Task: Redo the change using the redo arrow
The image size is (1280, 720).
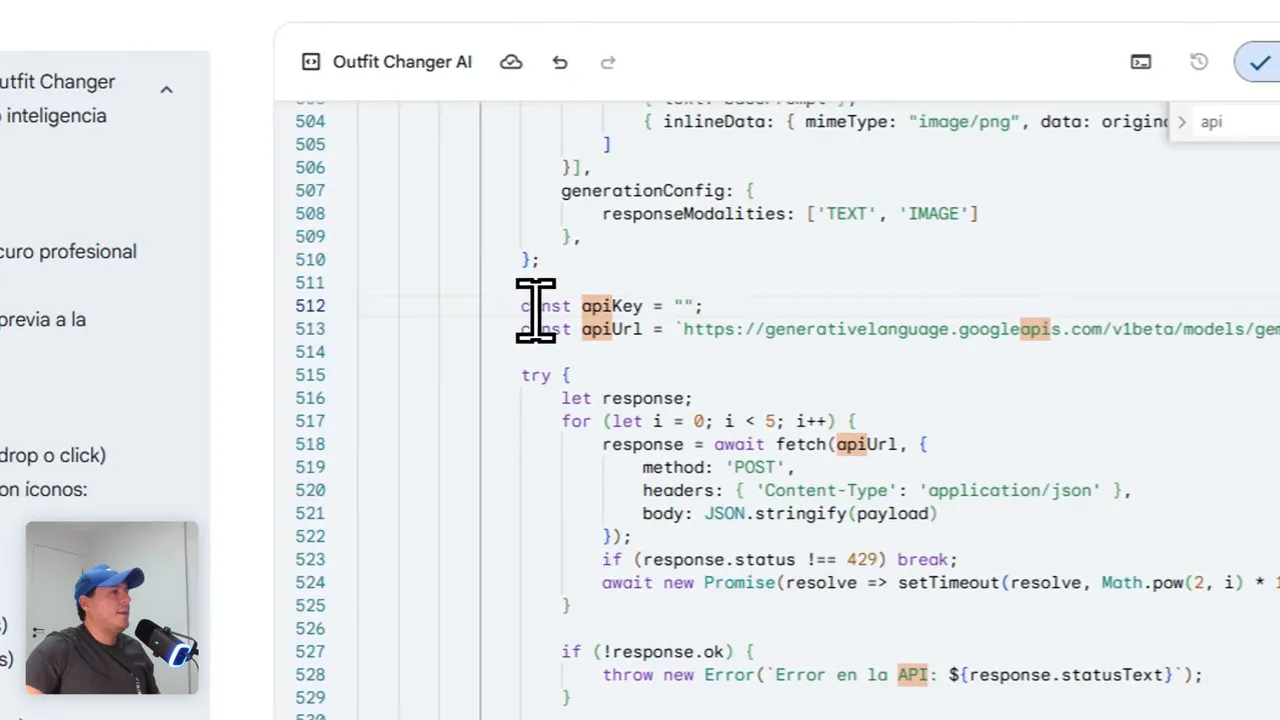Action: pos(607,62)
